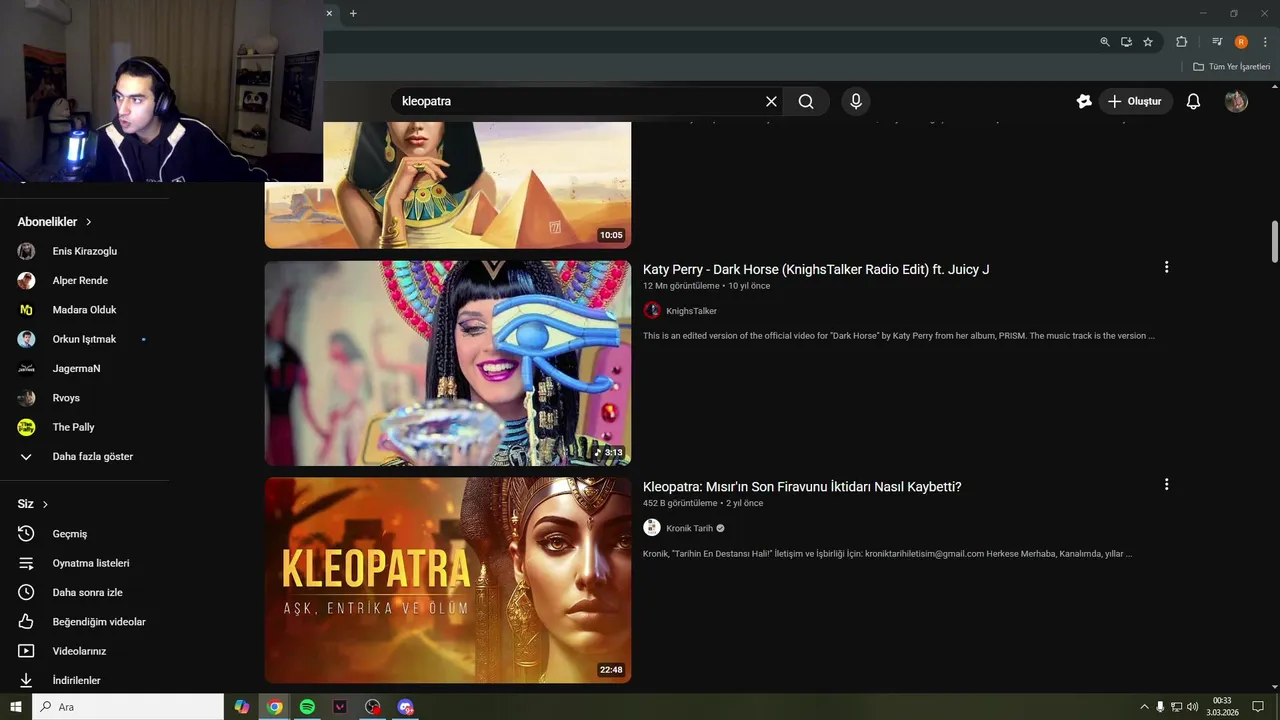1280x720 pixels.
Task: Click the tray microphone status icon
Action: coord(1160,707)
